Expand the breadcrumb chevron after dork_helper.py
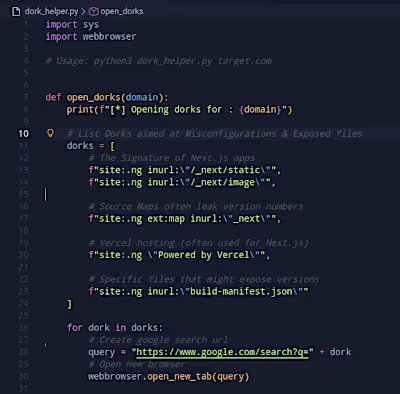400x394 pixels. click(x=83, y=12)
